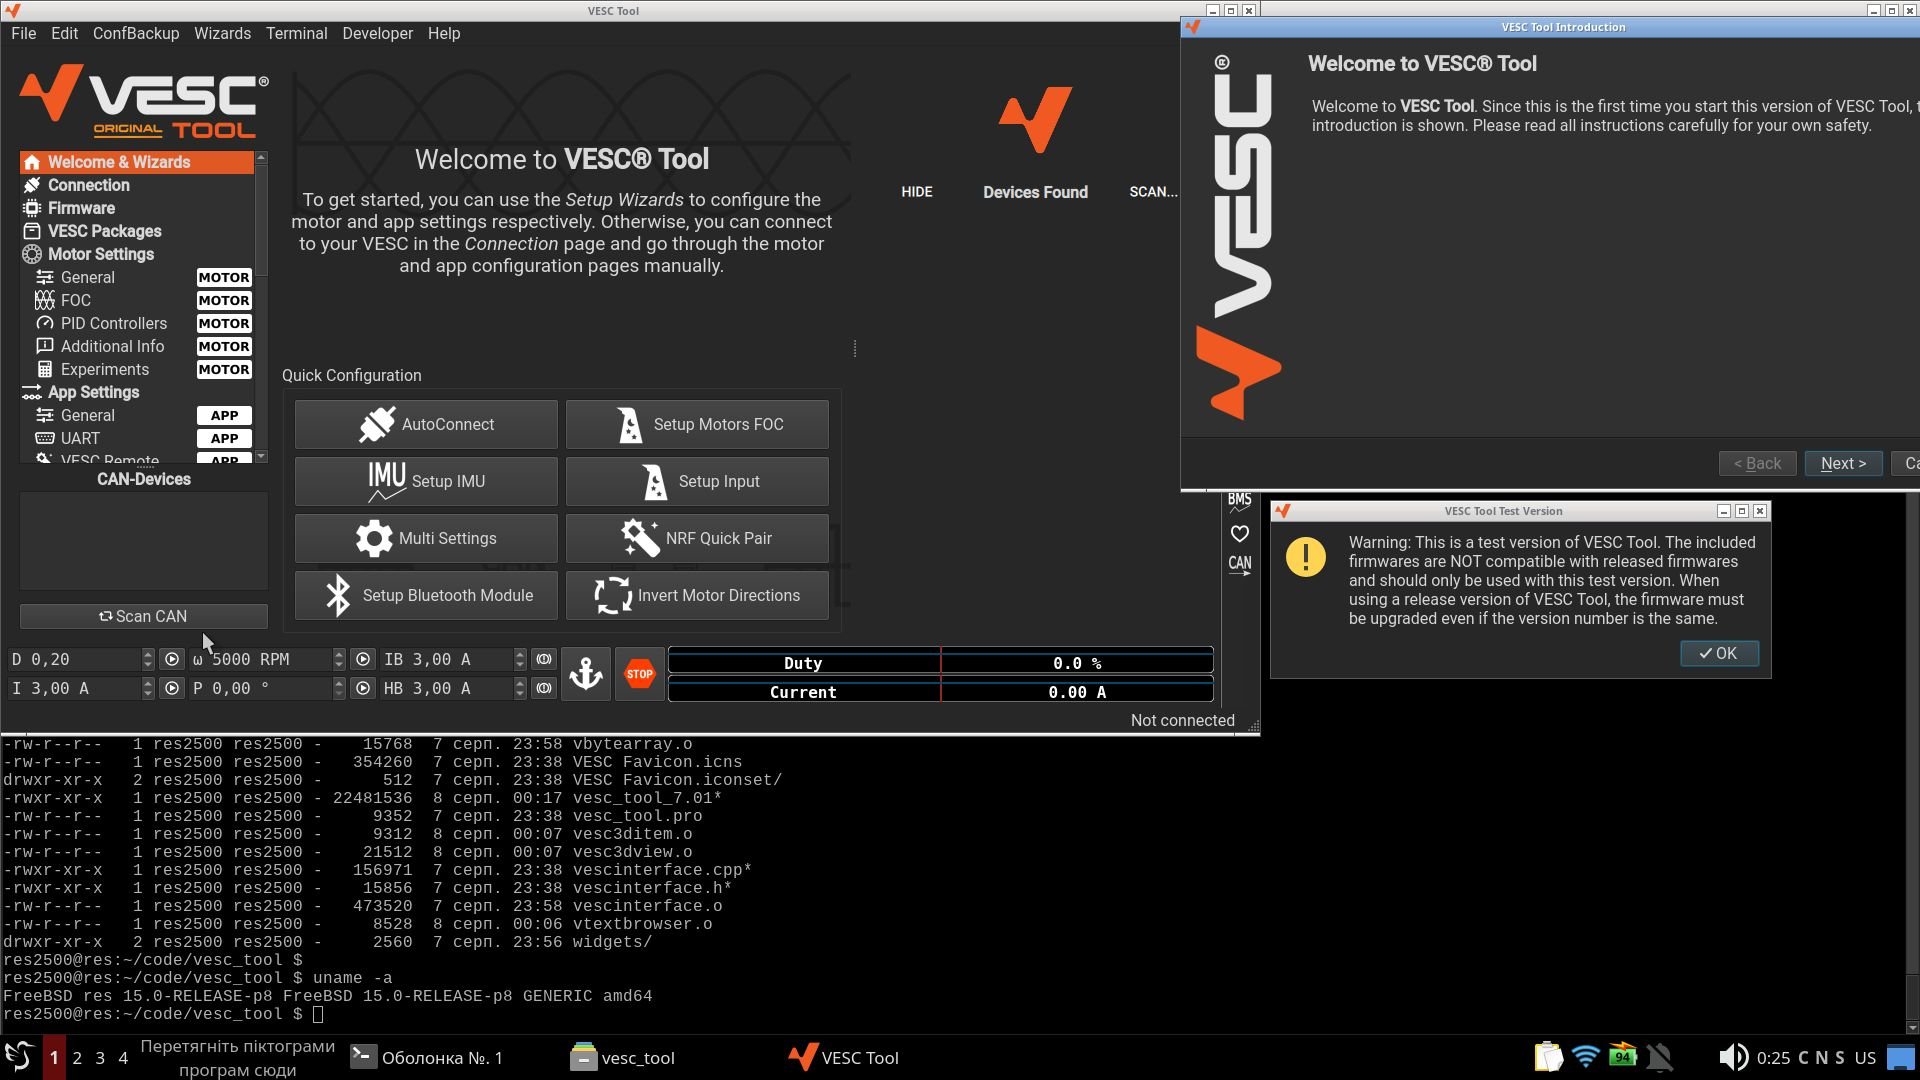Click the AutoConnect button

[x=426, y=425]
